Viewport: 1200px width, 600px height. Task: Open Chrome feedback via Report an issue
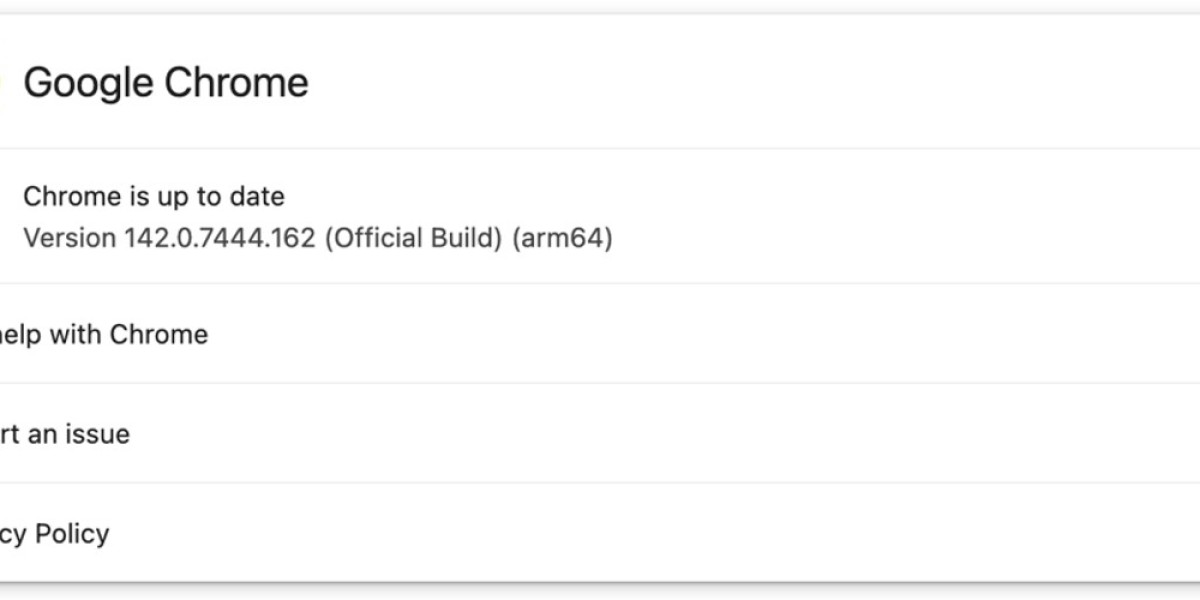click(x=65, y=434)
